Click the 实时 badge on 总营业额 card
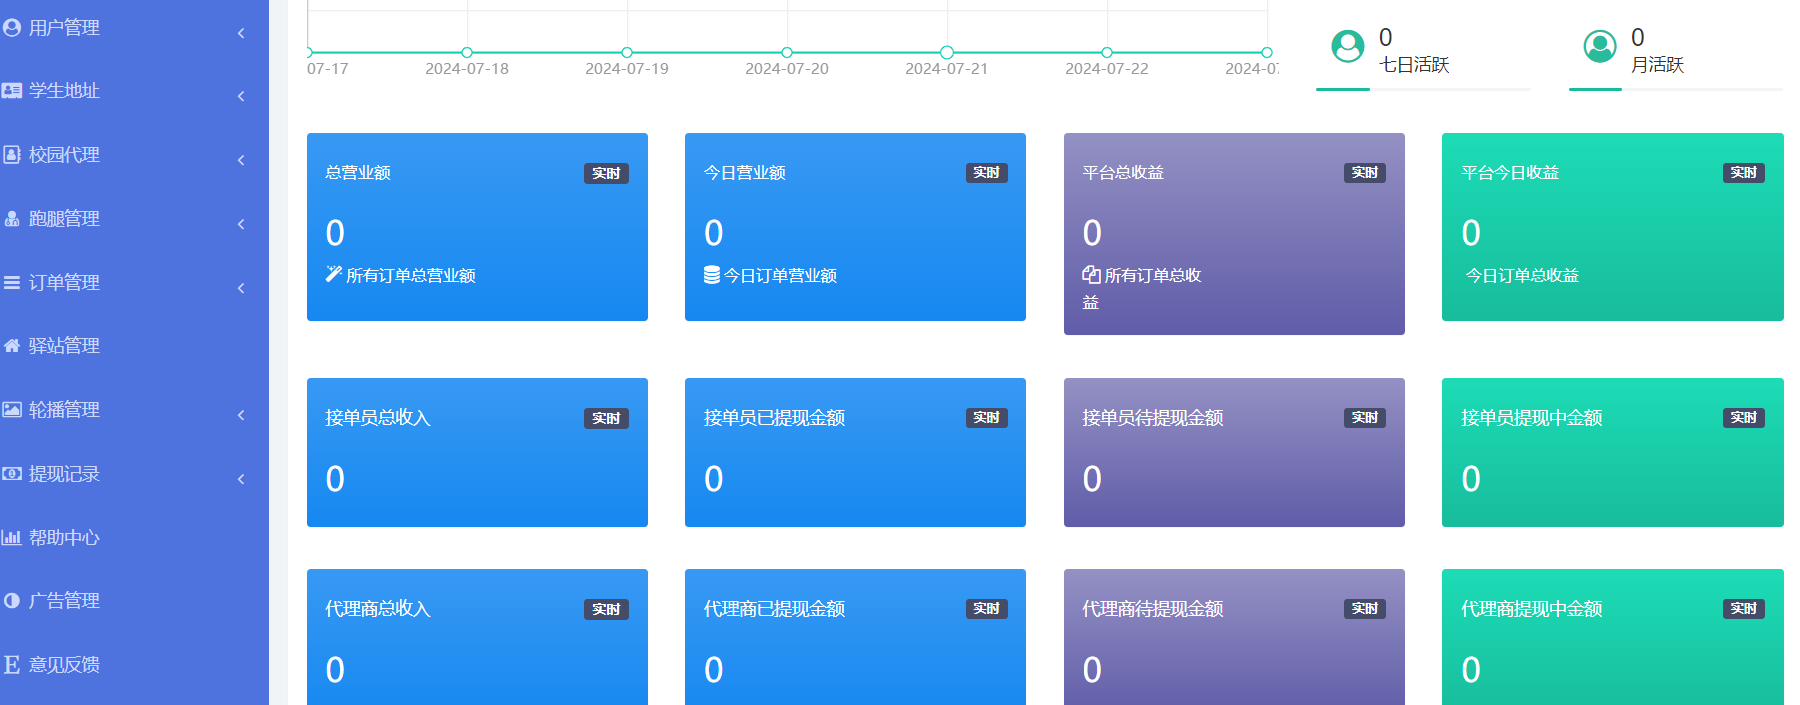 606,173
